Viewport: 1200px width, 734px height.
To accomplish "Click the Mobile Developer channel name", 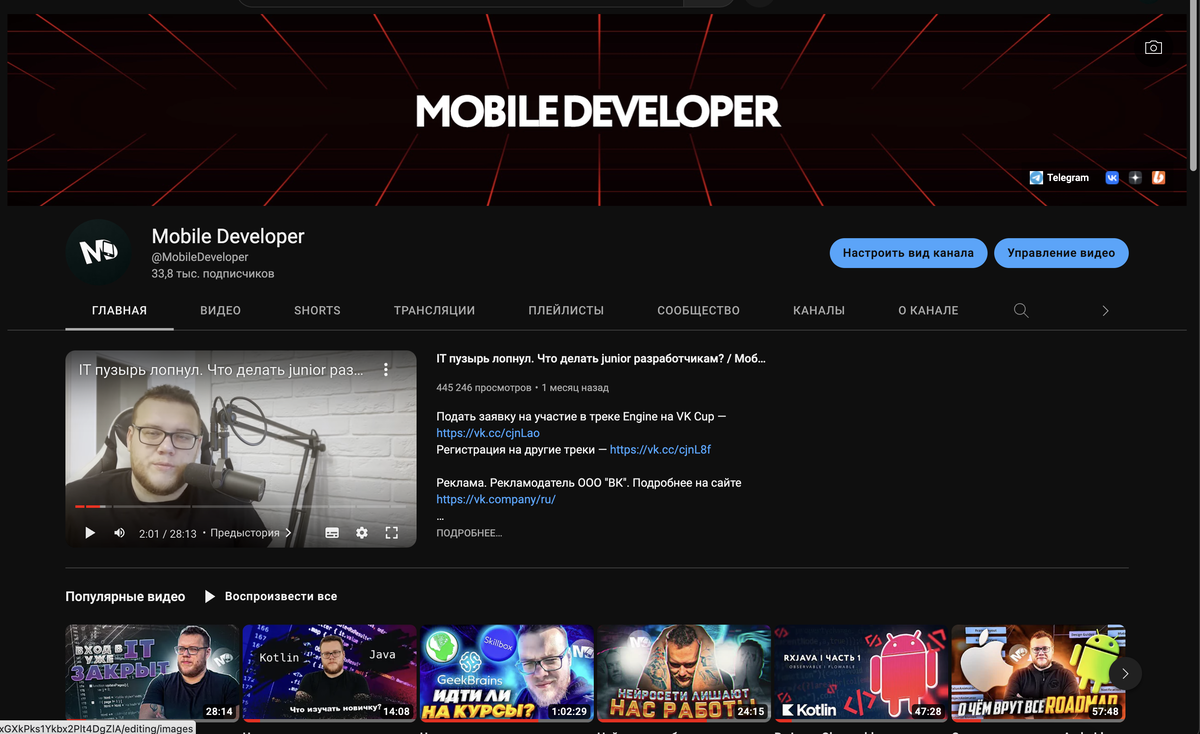I will 228,236.
